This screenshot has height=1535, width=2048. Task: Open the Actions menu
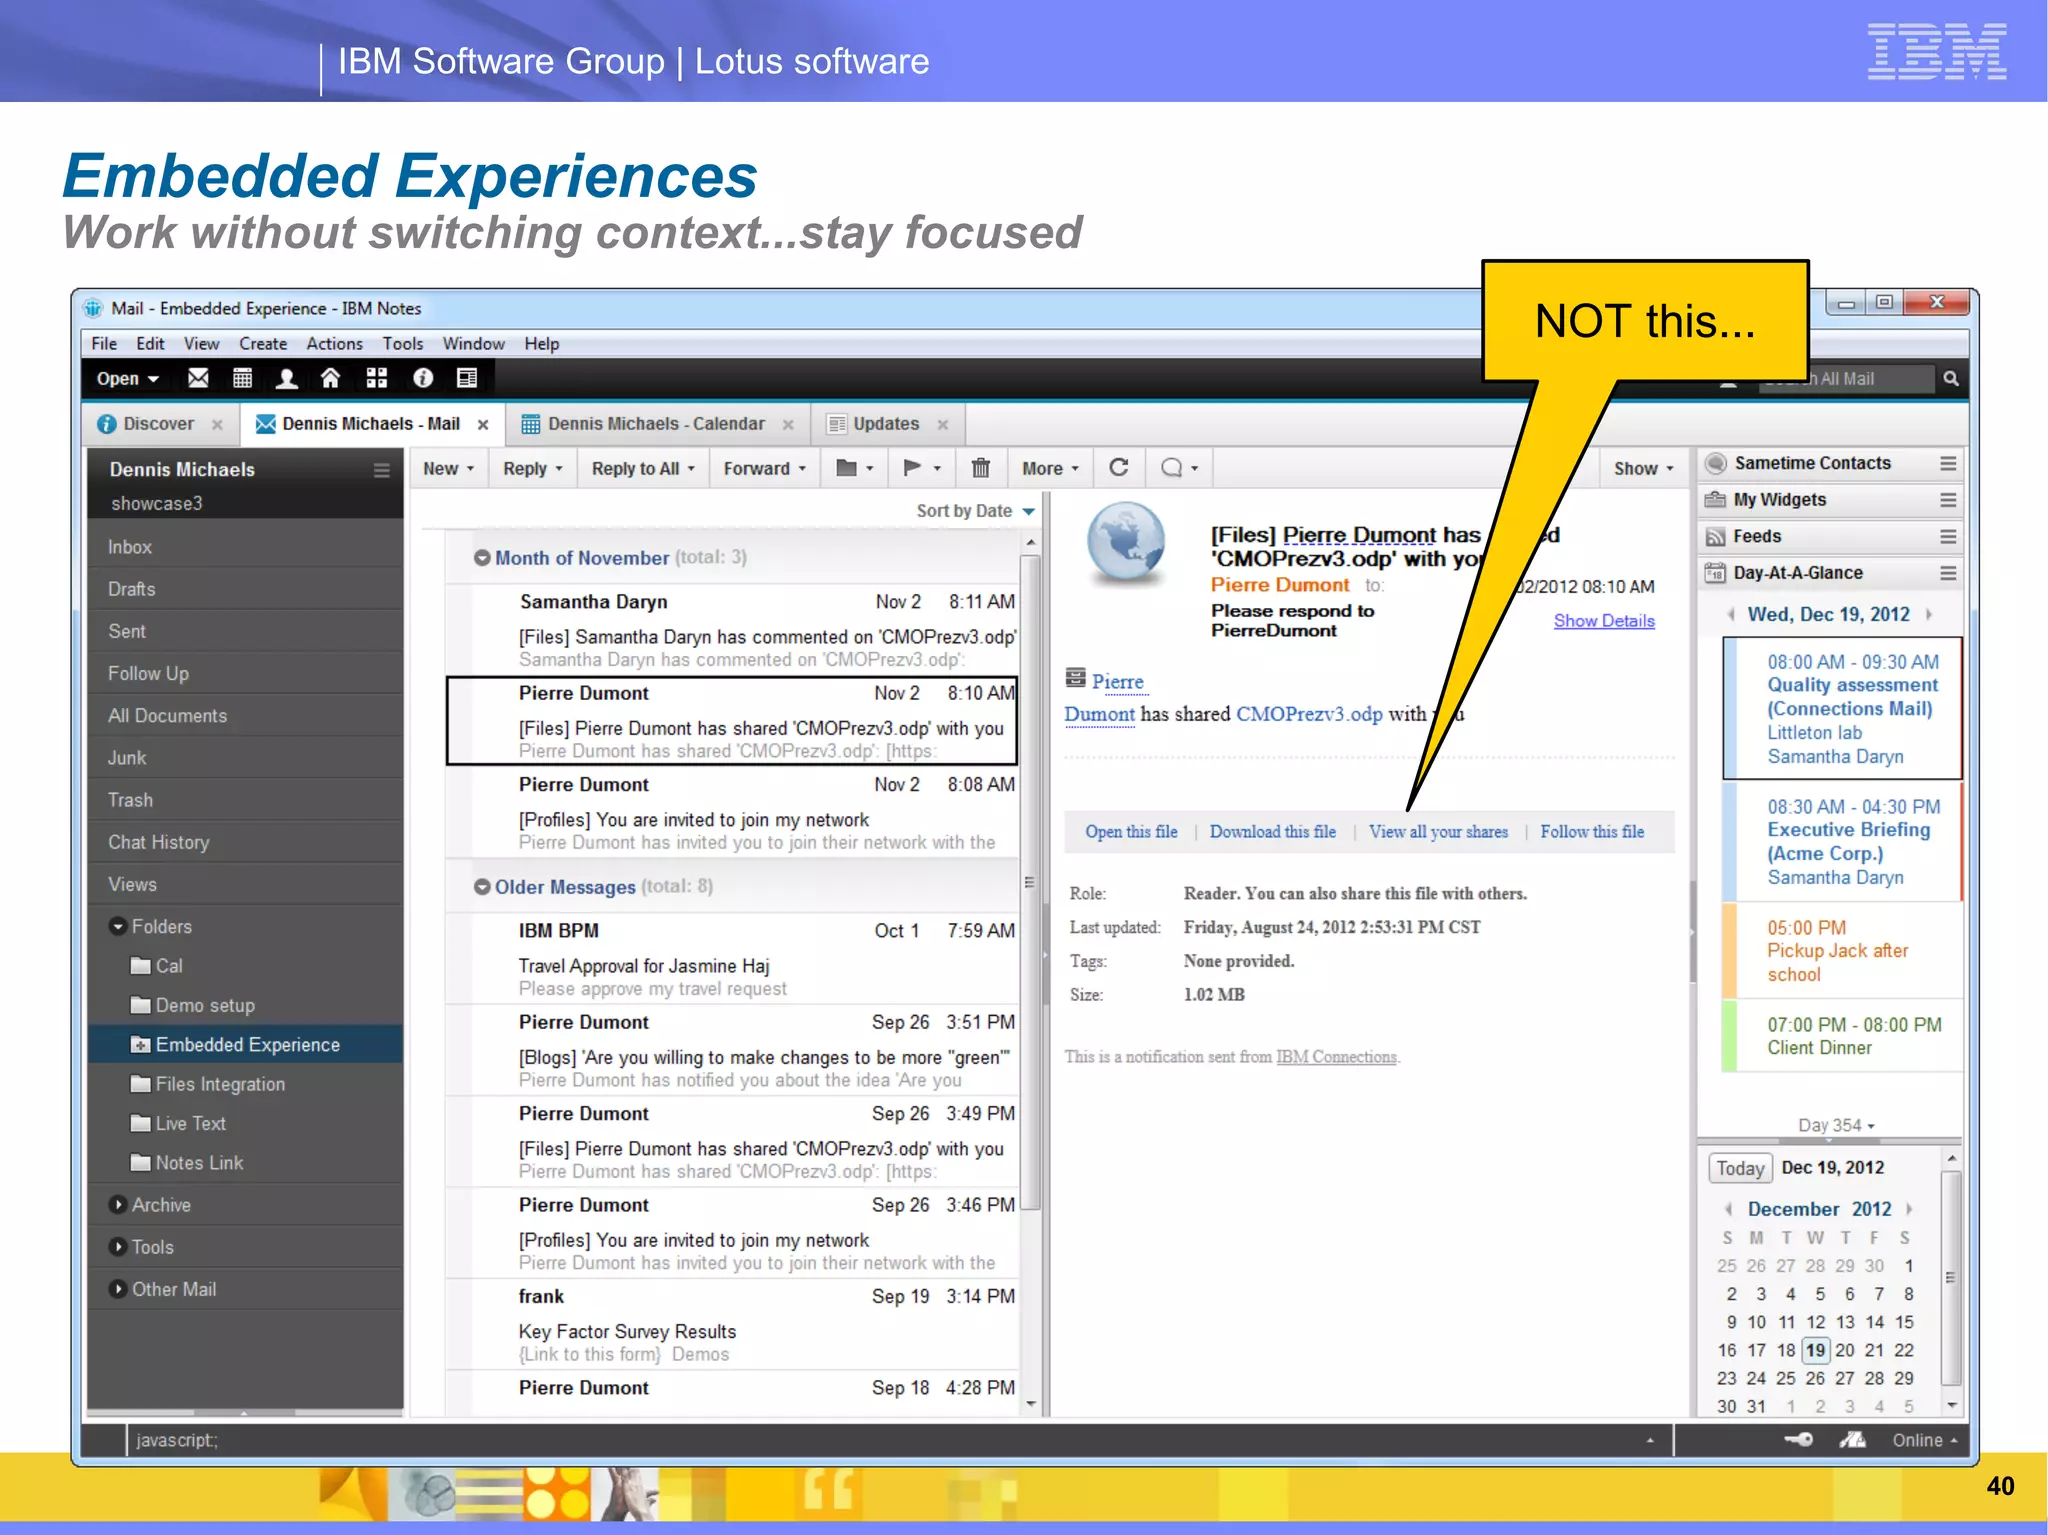pyautogui.click(x=334, y=344)
